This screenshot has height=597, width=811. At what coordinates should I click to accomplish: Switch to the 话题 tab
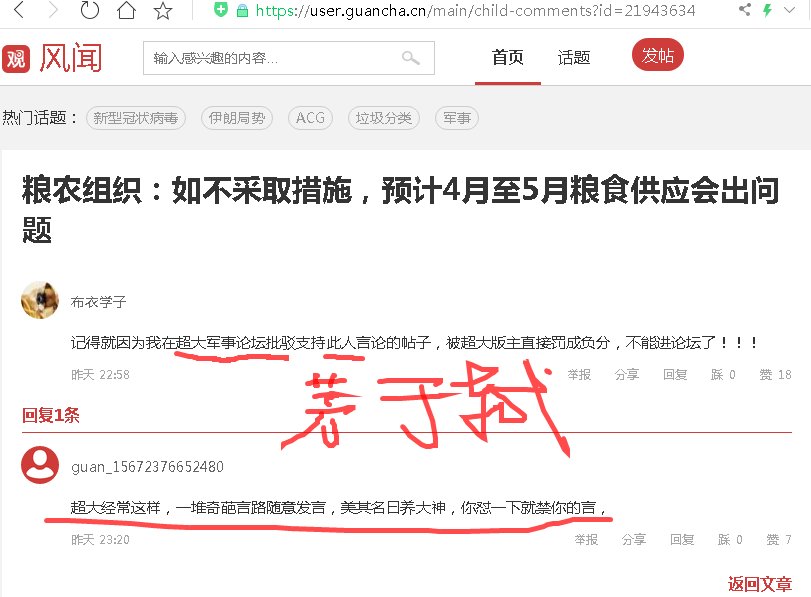point(573,57)
